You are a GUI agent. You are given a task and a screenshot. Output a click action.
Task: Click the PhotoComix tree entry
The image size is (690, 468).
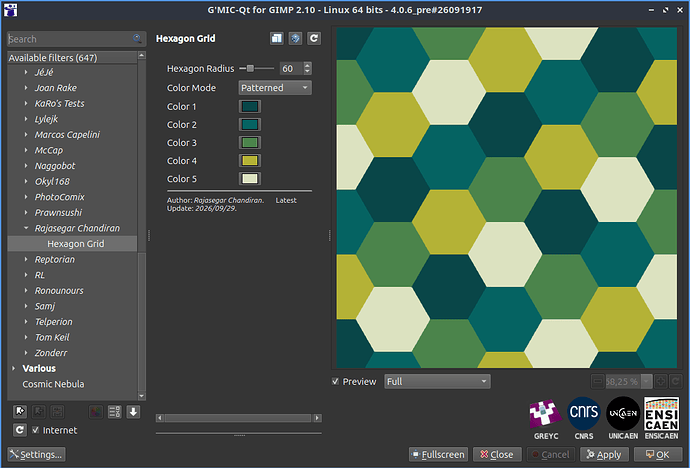pos(59,197)
